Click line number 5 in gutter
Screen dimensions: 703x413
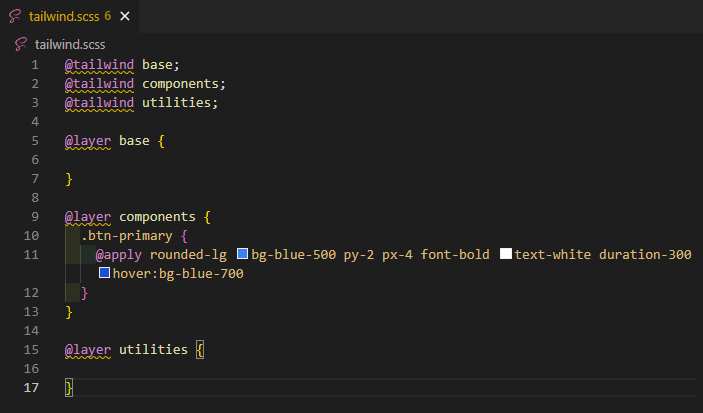pos(35,141)
